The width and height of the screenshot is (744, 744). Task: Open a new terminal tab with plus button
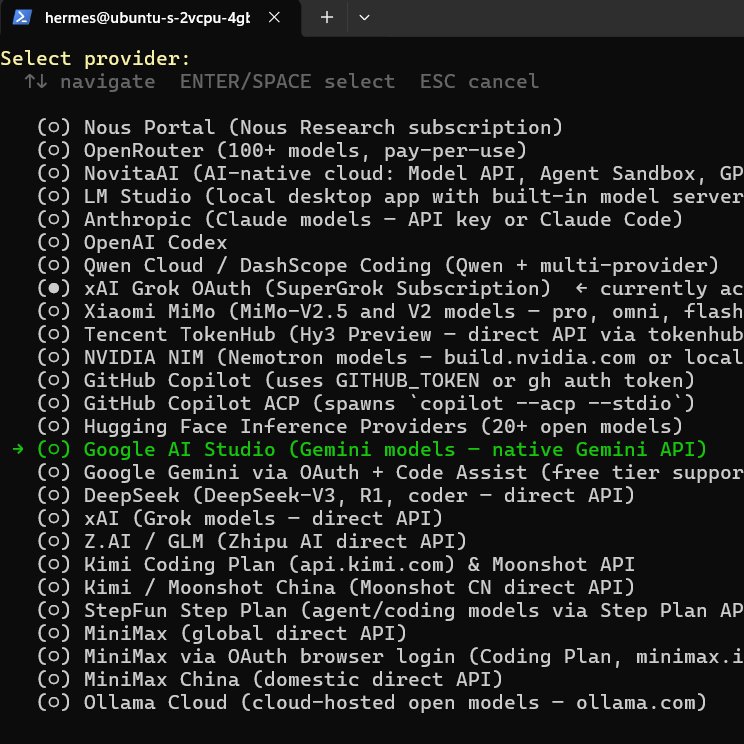[x=326, y=18]
